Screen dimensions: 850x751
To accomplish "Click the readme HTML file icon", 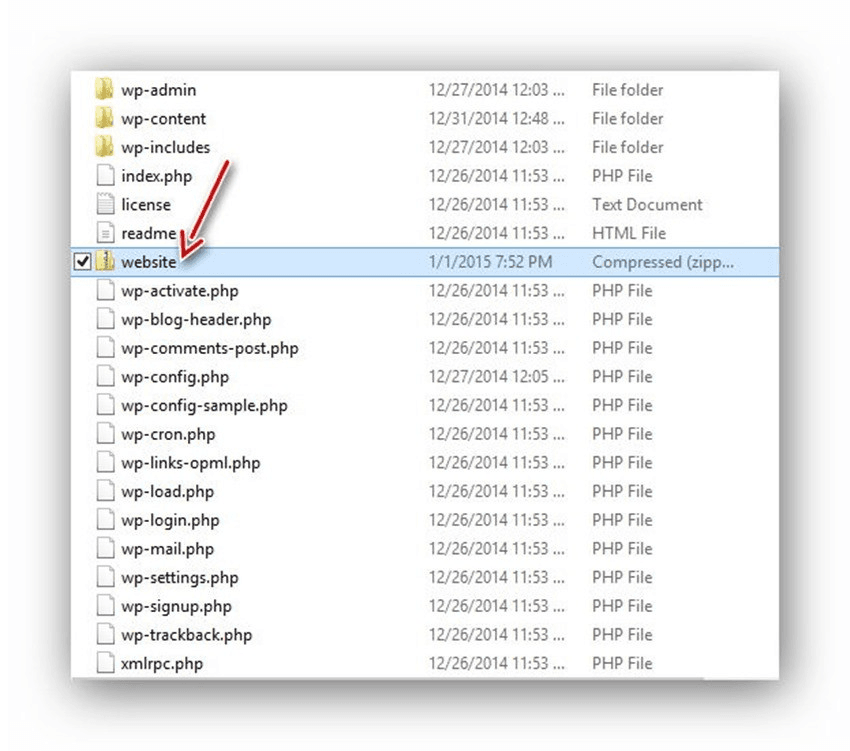I will coord(105,233).
